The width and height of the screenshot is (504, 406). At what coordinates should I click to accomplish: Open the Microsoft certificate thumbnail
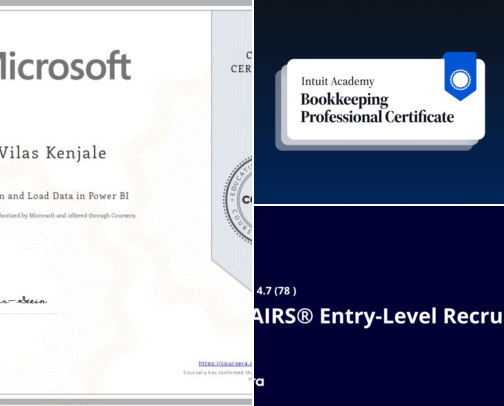click(x=126, y=203)
